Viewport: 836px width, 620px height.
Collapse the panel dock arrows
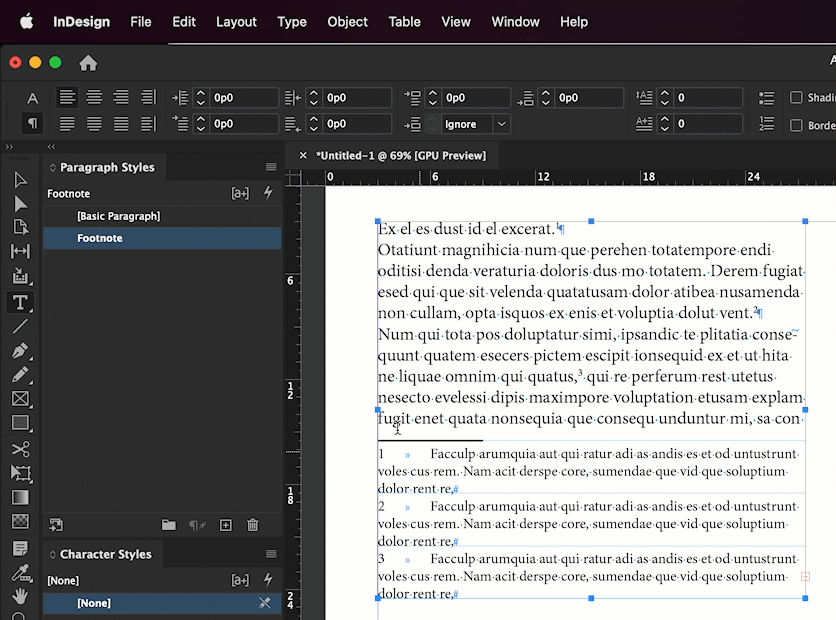[51, 147]
